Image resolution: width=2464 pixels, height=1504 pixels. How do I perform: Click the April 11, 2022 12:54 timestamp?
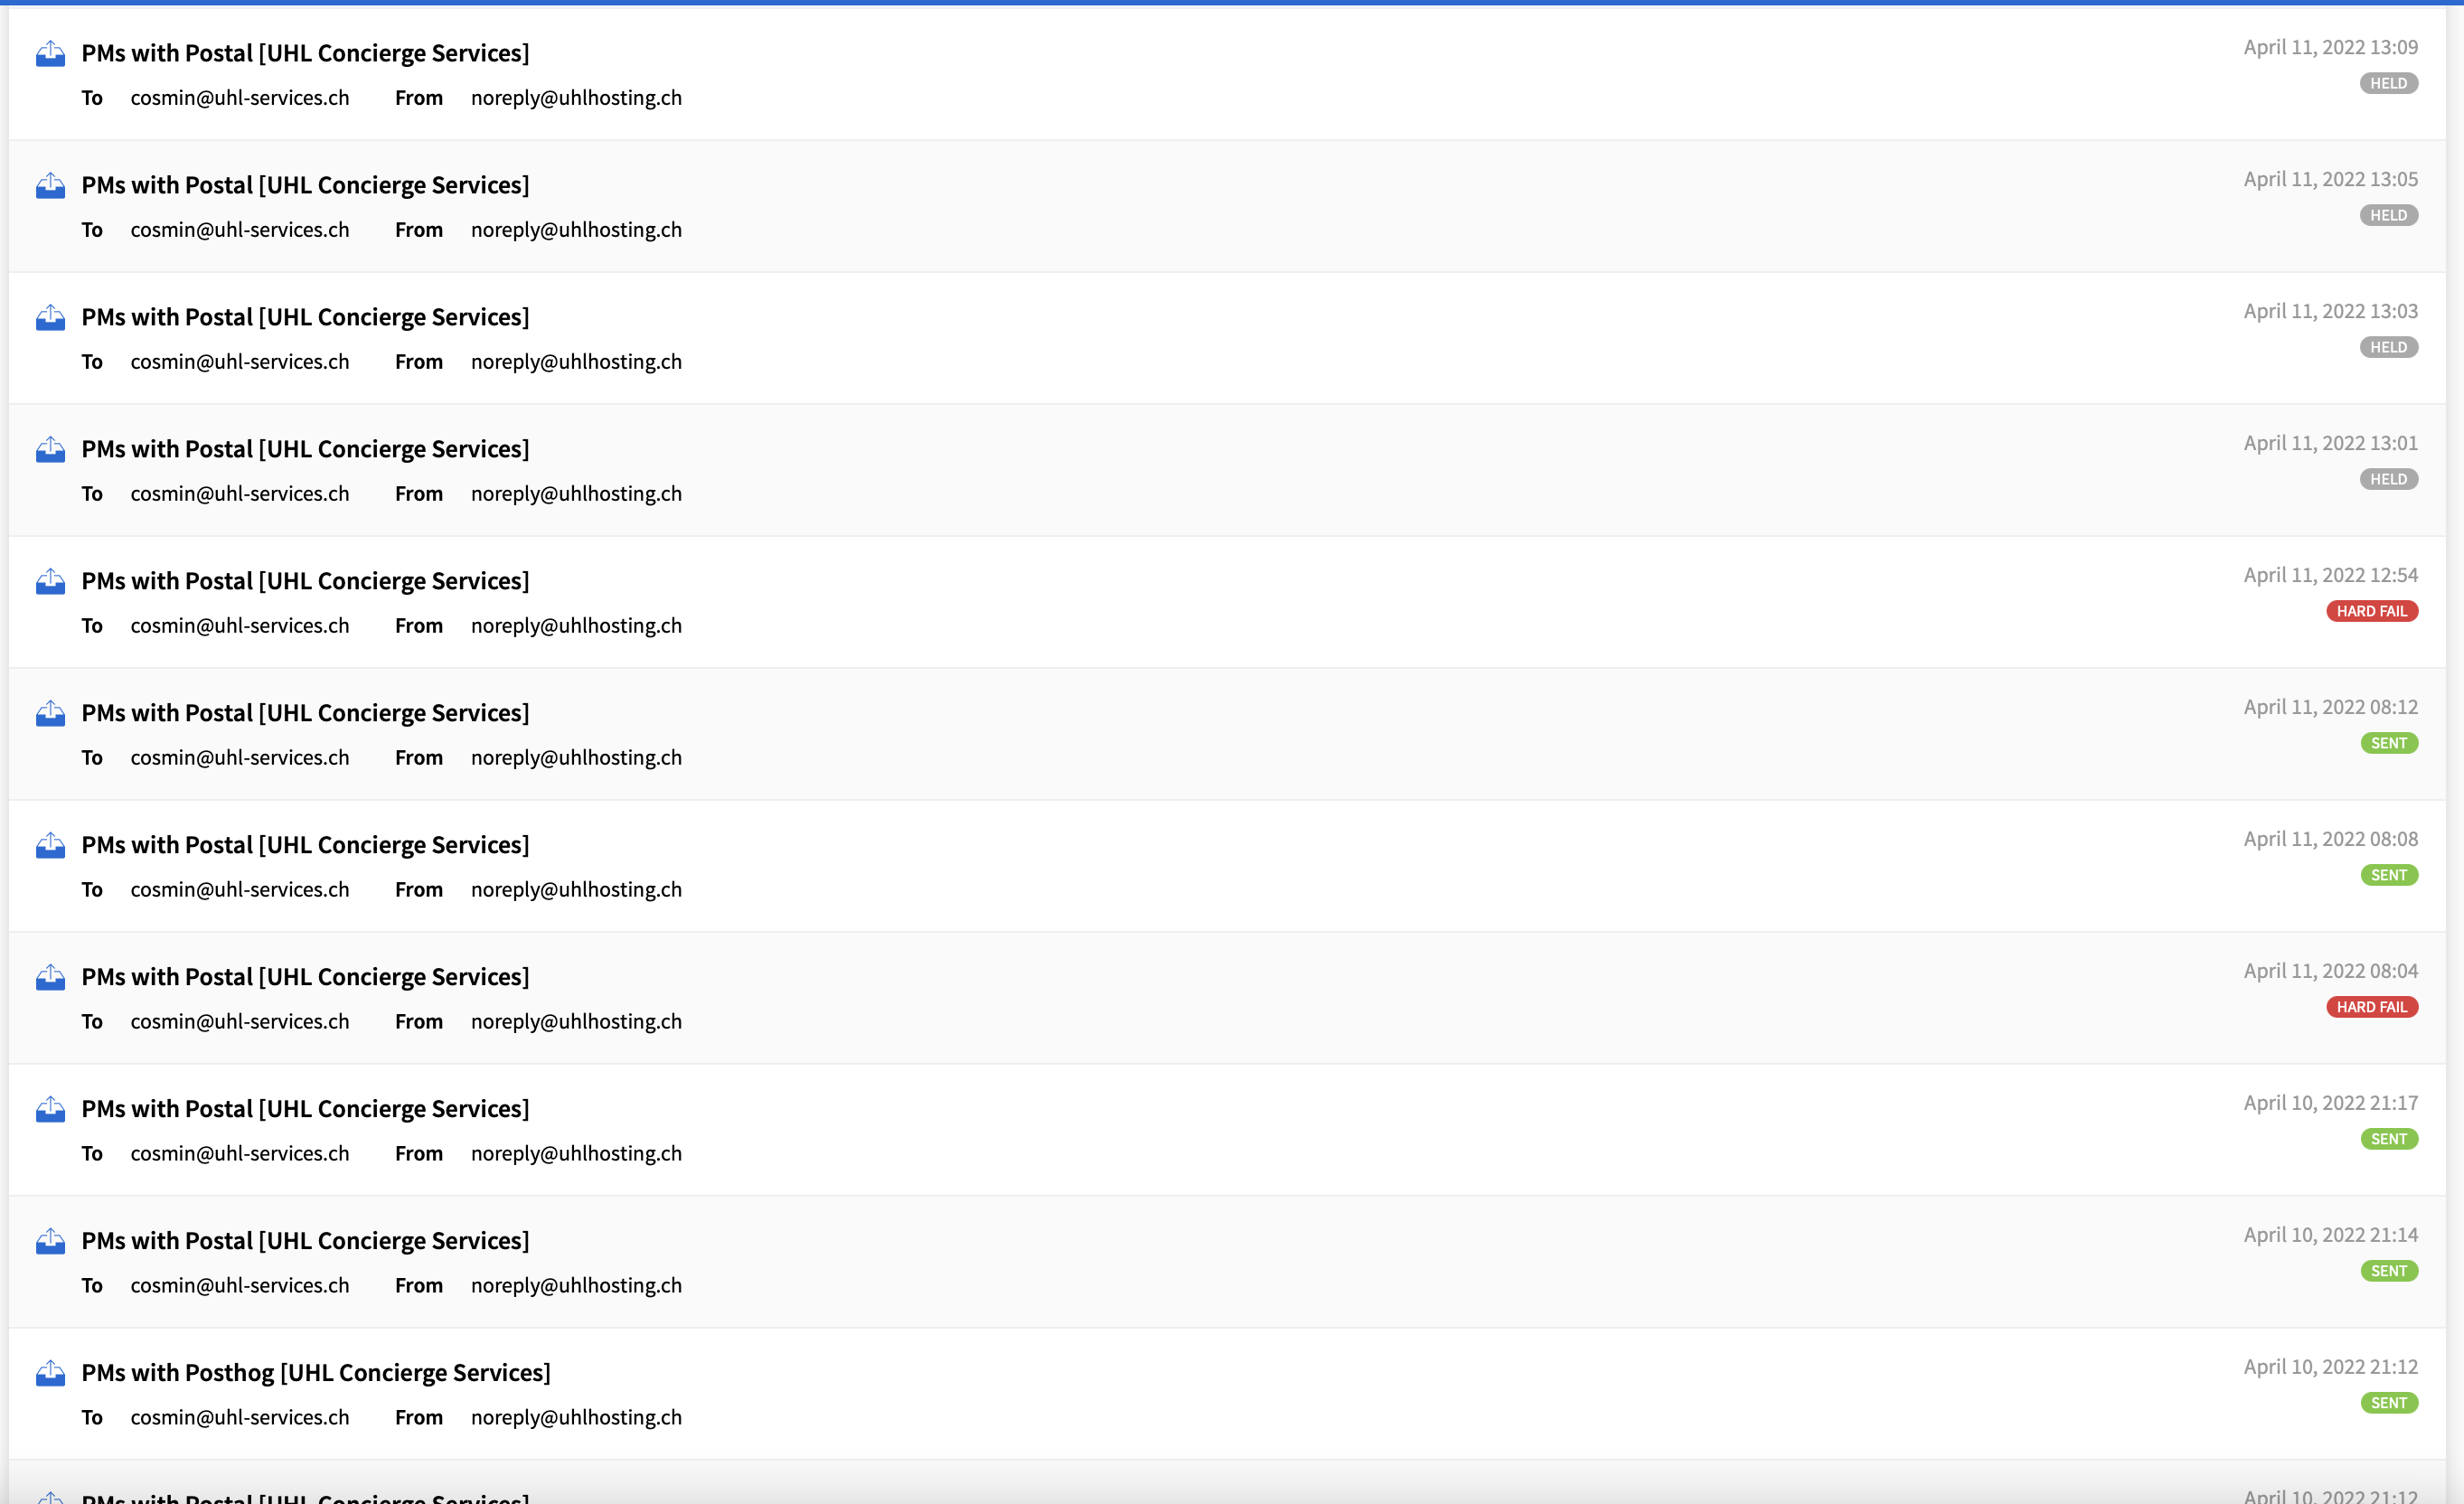coord(2331,574)
